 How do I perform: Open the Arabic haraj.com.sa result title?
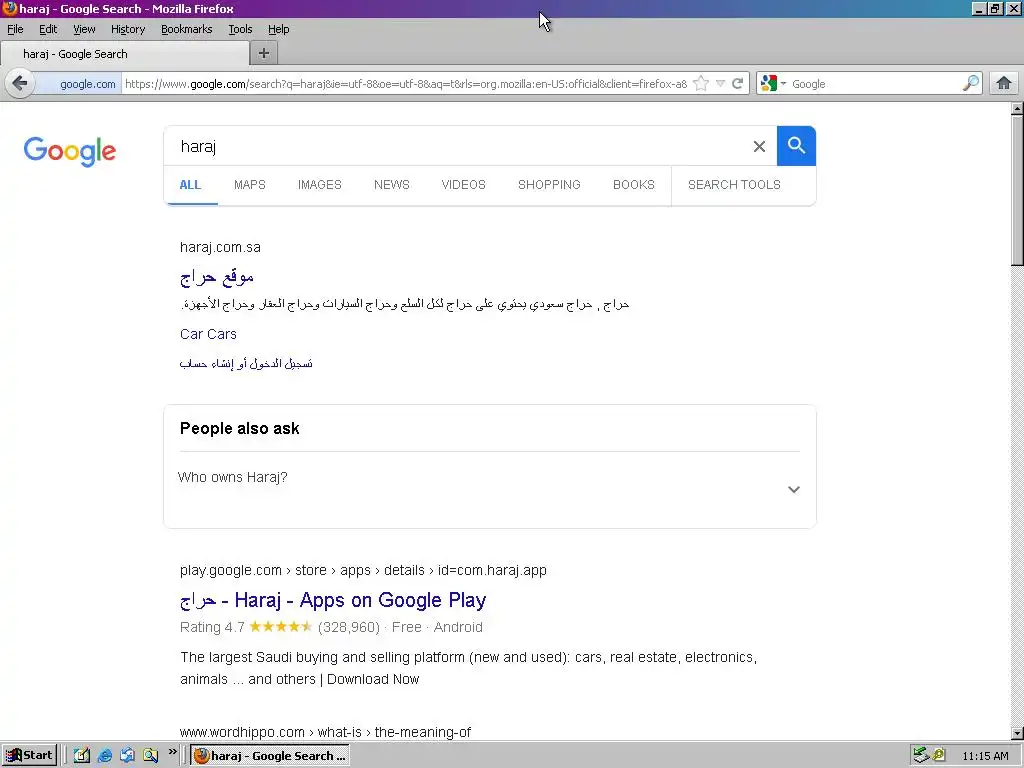217,277
